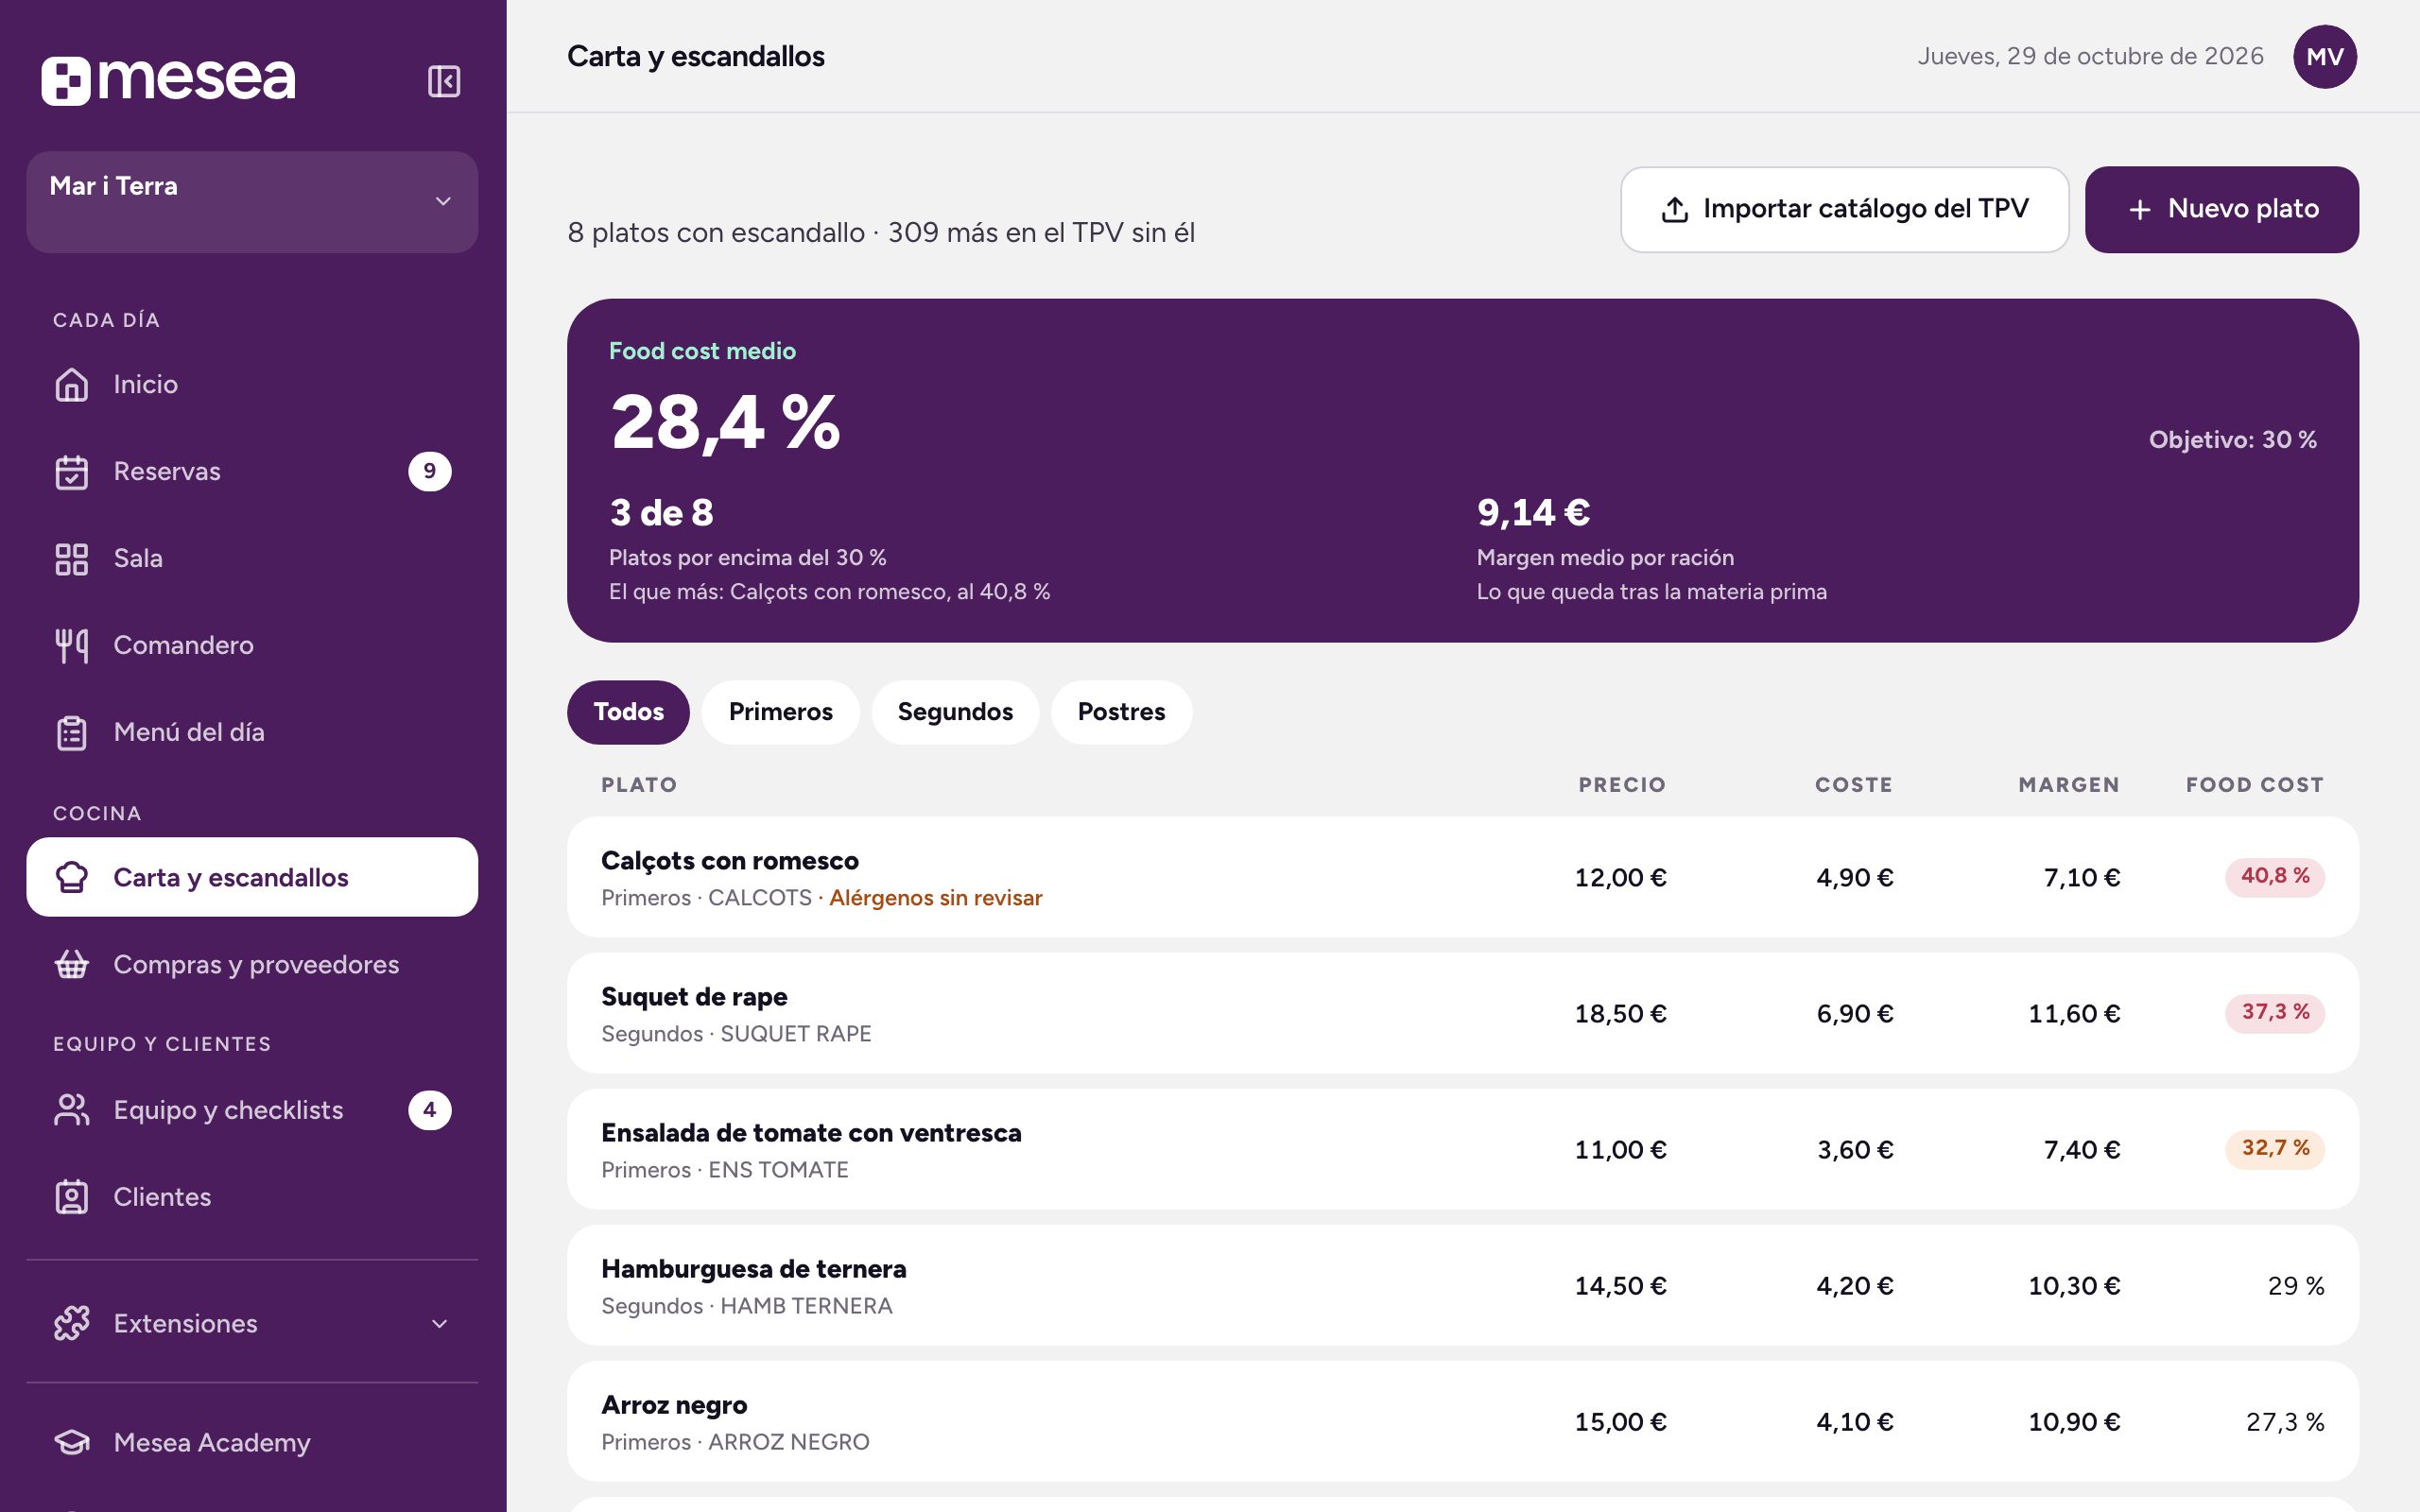Filter dishes by Primeros
Image resolution: width=2420 pixels, height=1512 pixels.
[x=780, y=712]
